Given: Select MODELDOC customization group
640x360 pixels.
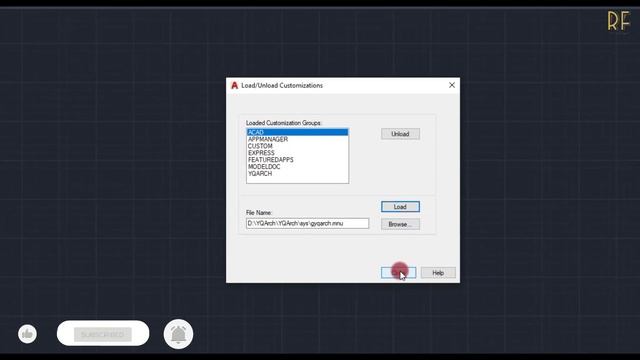Looking at the screenshot, I should pos(297,167).
